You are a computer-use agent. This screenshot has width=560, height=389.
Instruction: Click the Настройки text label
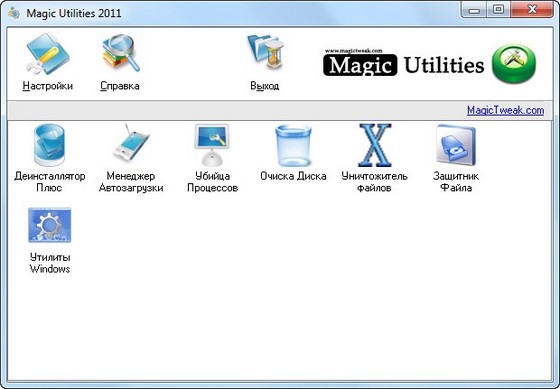pyautogui.click(x=48, y=86)
